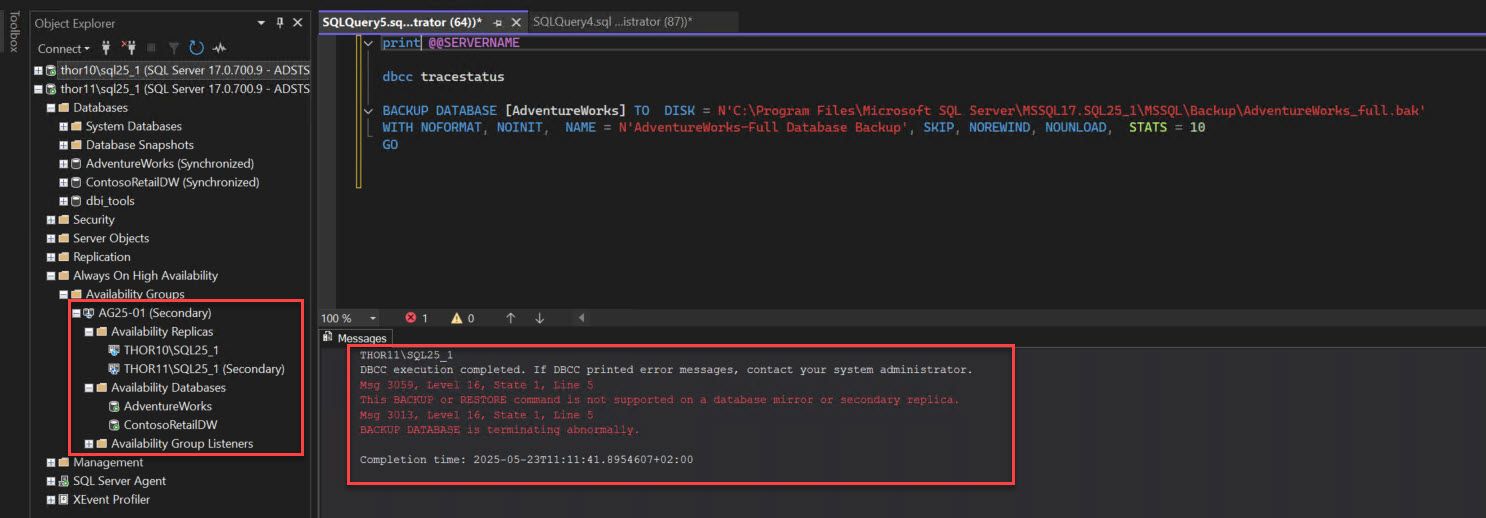Click the red error count icon

pyautogui.click(x=410, y=318)
